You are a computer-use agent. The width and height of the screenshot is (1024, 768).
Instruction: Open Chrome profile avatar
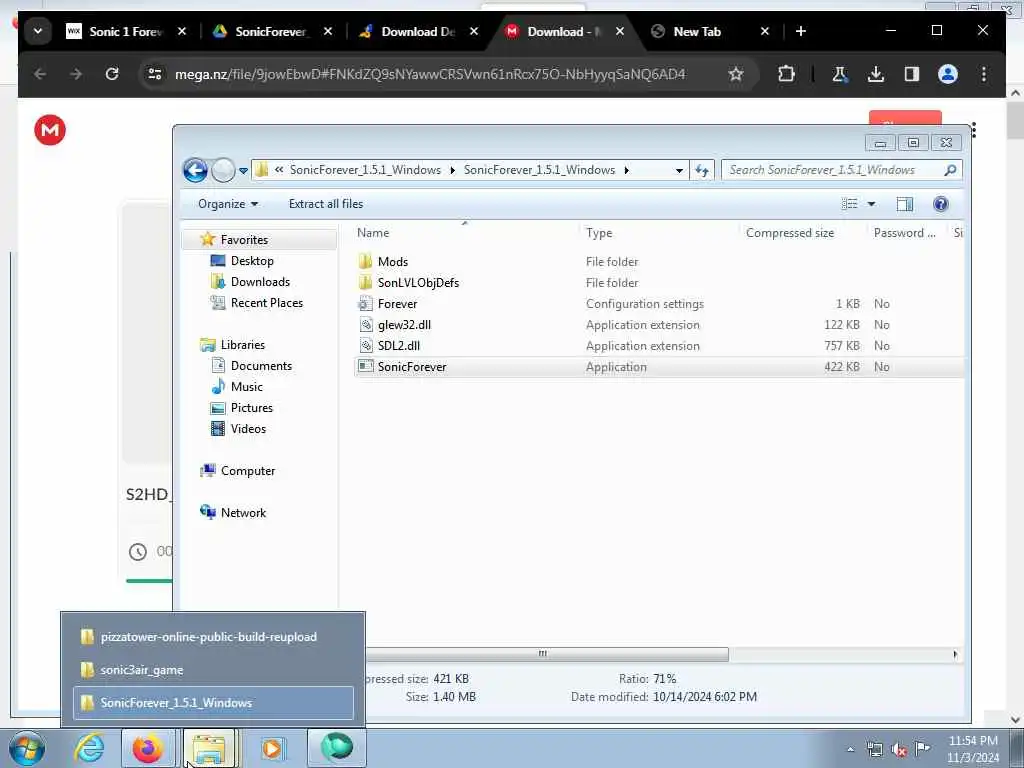click(x=948, y=74)
